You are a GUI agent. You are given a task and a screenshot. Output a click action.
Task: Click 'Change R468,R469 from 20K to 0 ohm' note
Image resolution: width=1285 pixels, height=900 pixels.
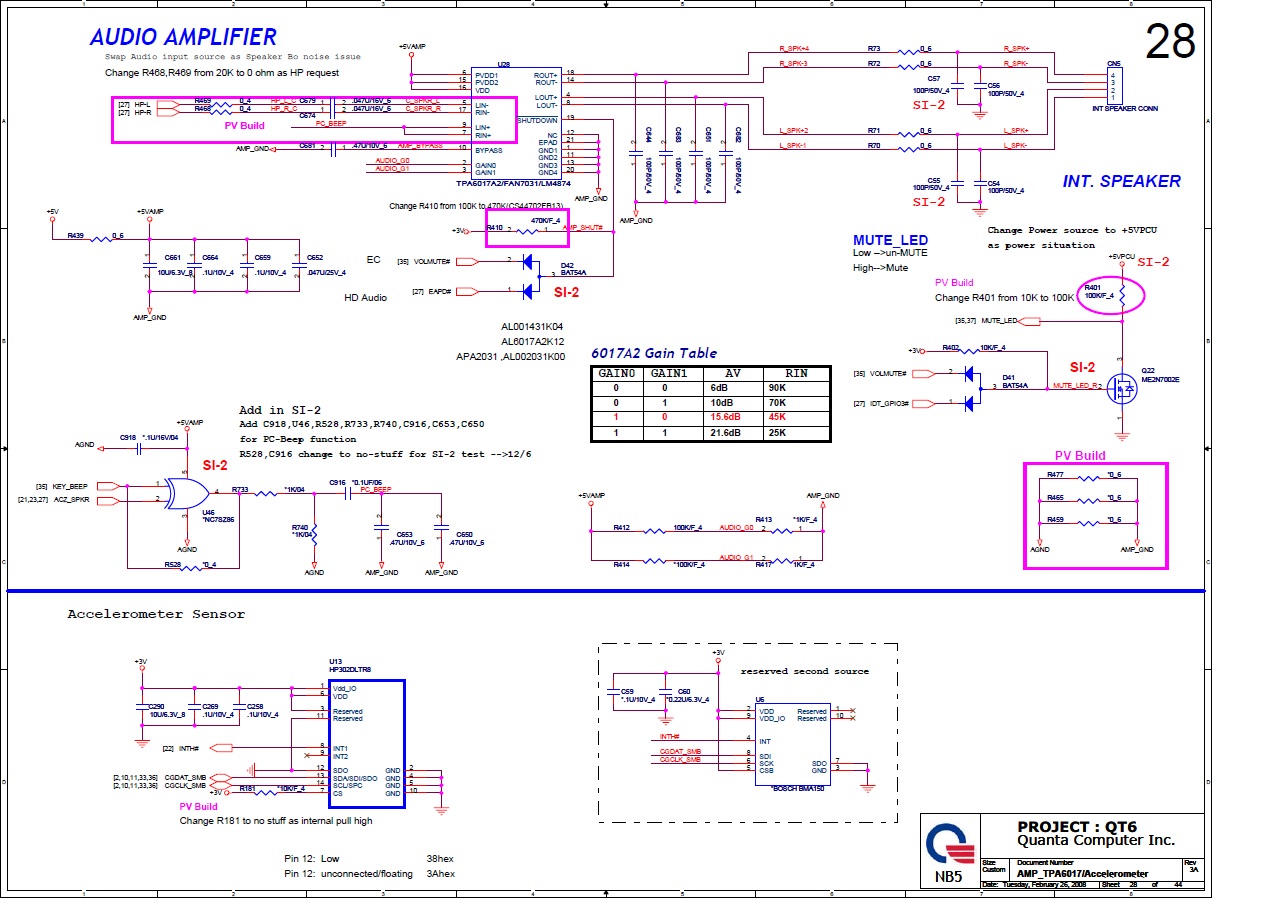[x=222, y=73]
